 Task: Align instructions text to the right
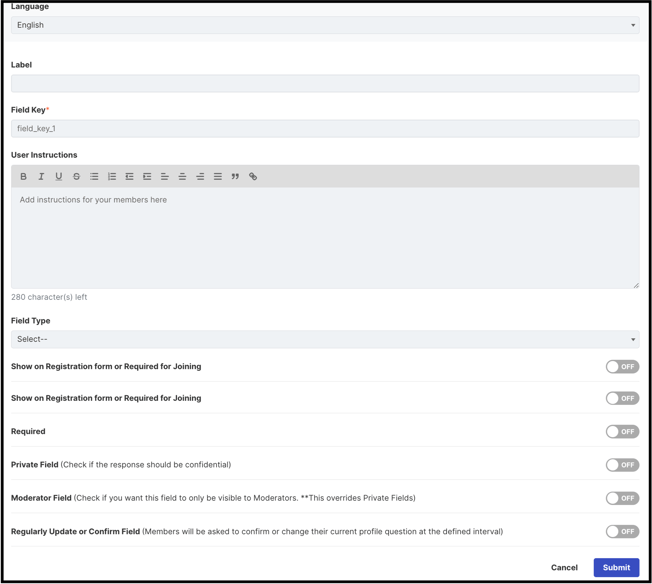tap(200, 176)
